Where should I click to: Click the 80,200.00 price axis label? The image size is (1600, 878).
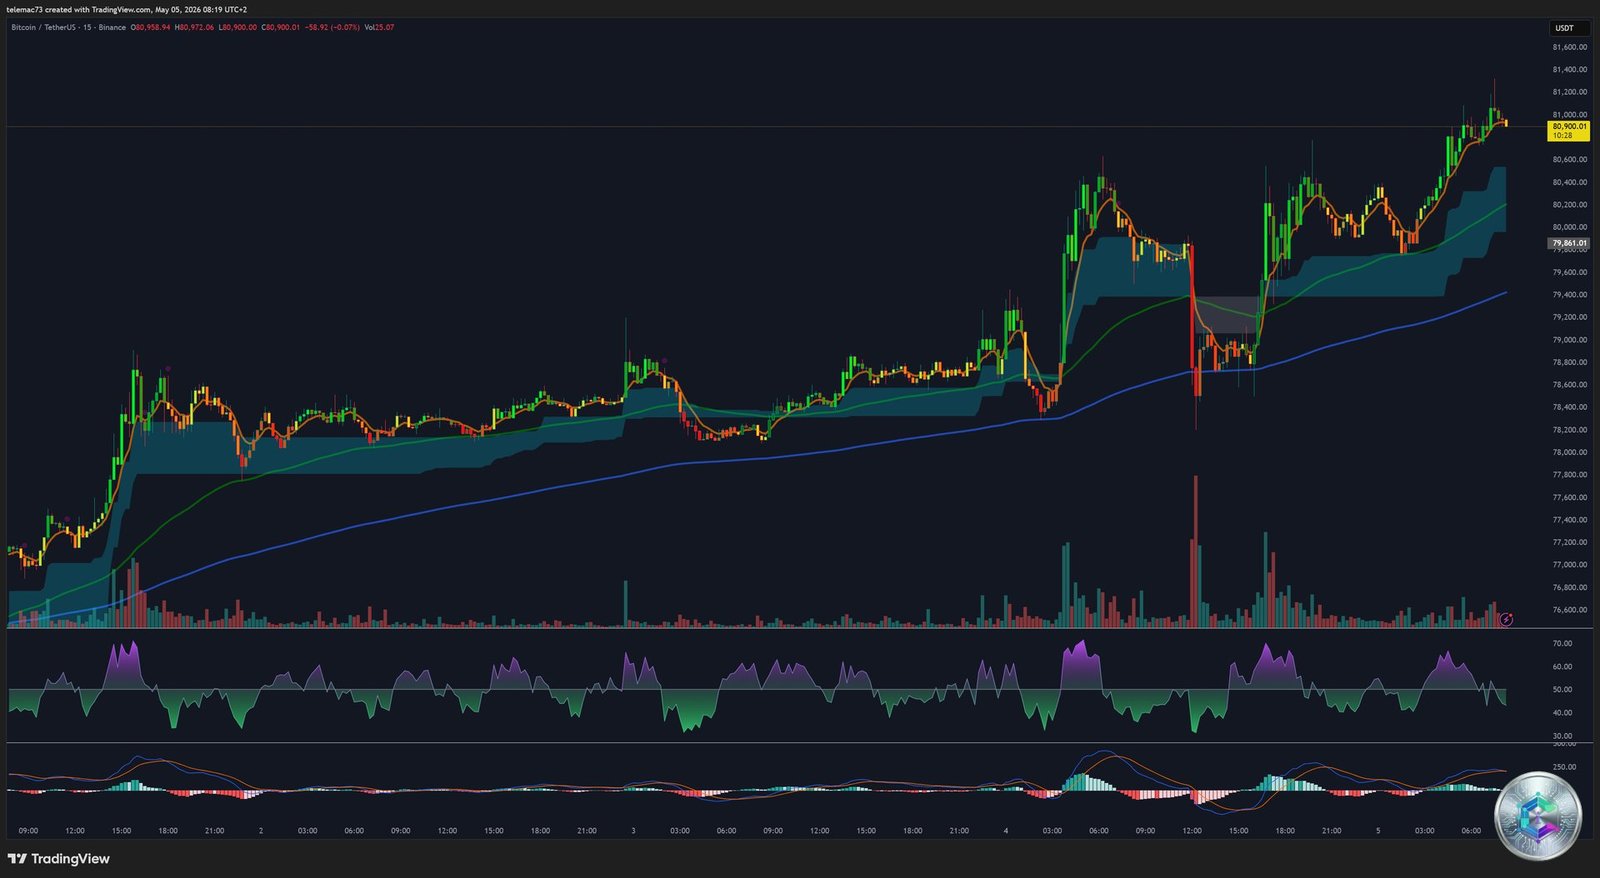[1569, 205]
